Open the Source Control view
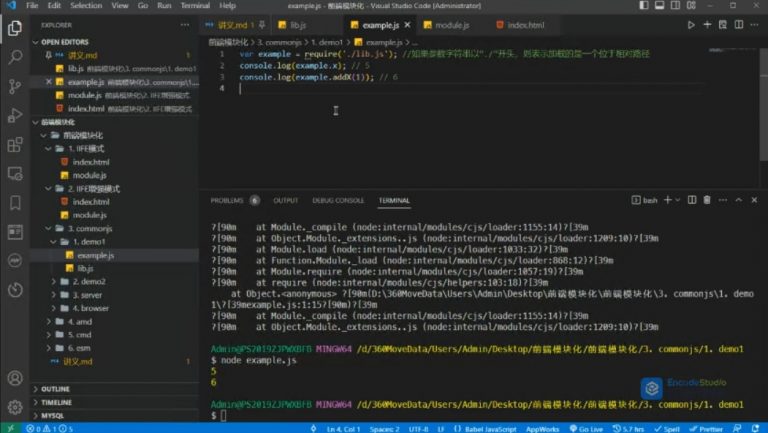768x433 pixels. [15, 87]
